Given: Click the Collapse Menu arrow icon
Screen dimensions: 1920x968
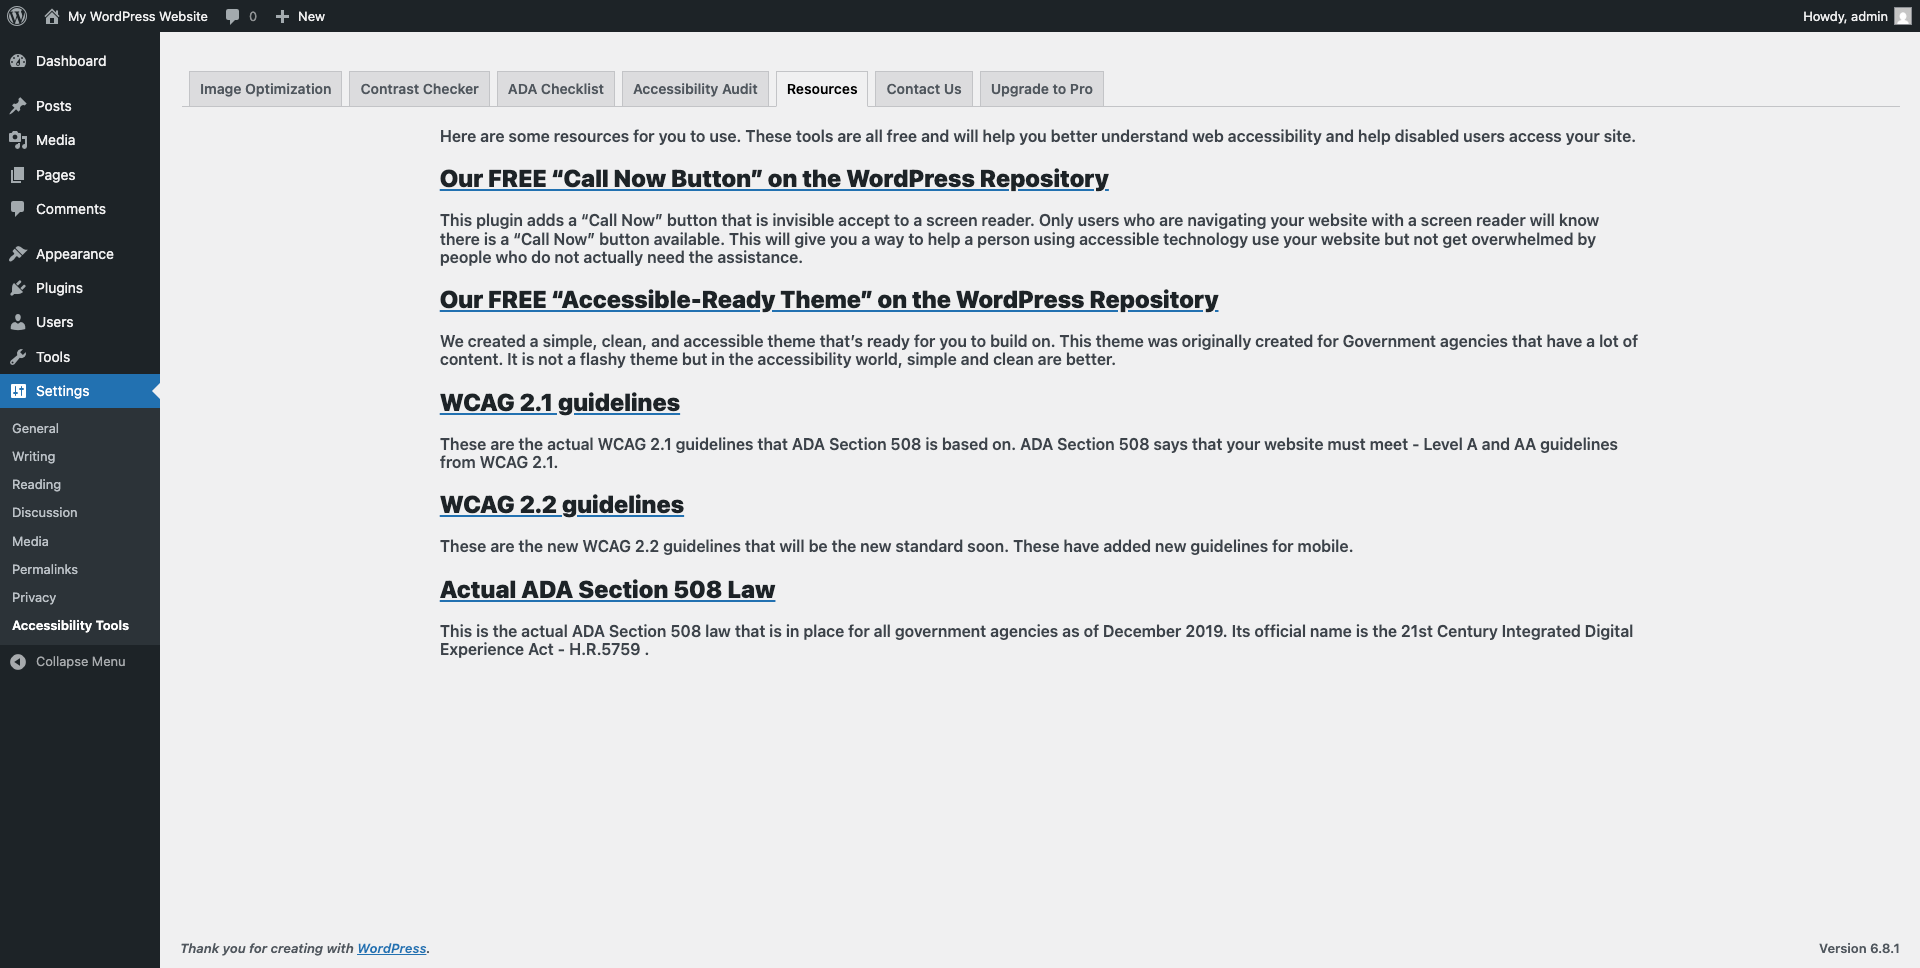Looking at the screenshot, I should 18,662.
